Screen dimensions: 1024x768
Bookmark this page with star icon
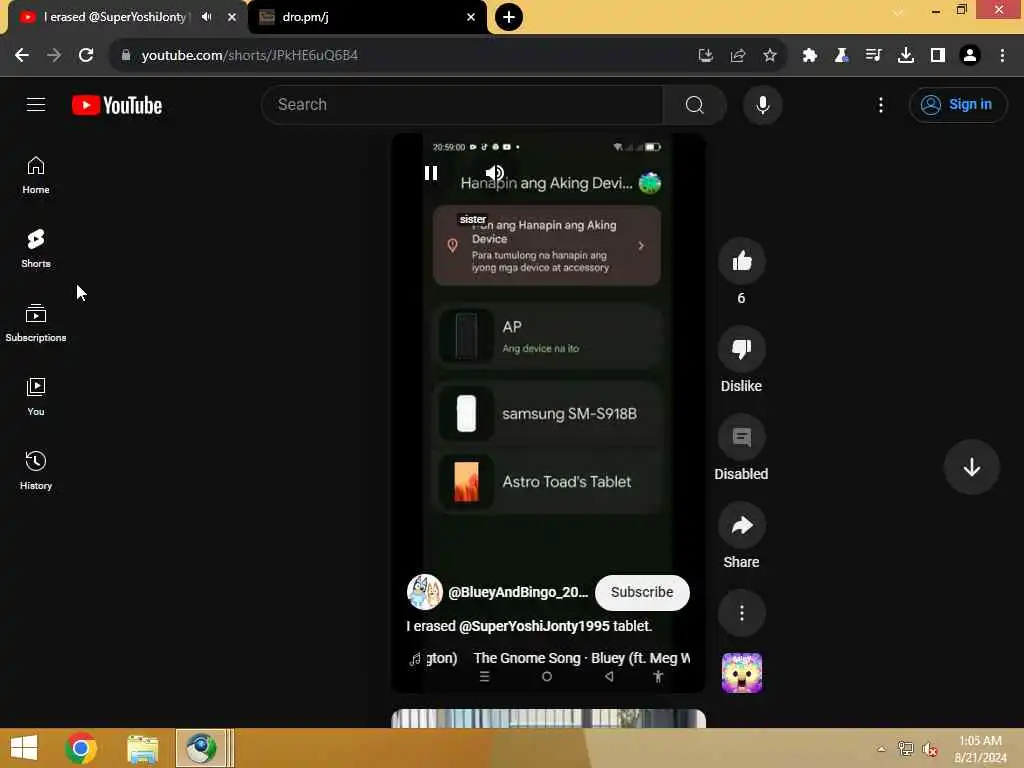770,55
